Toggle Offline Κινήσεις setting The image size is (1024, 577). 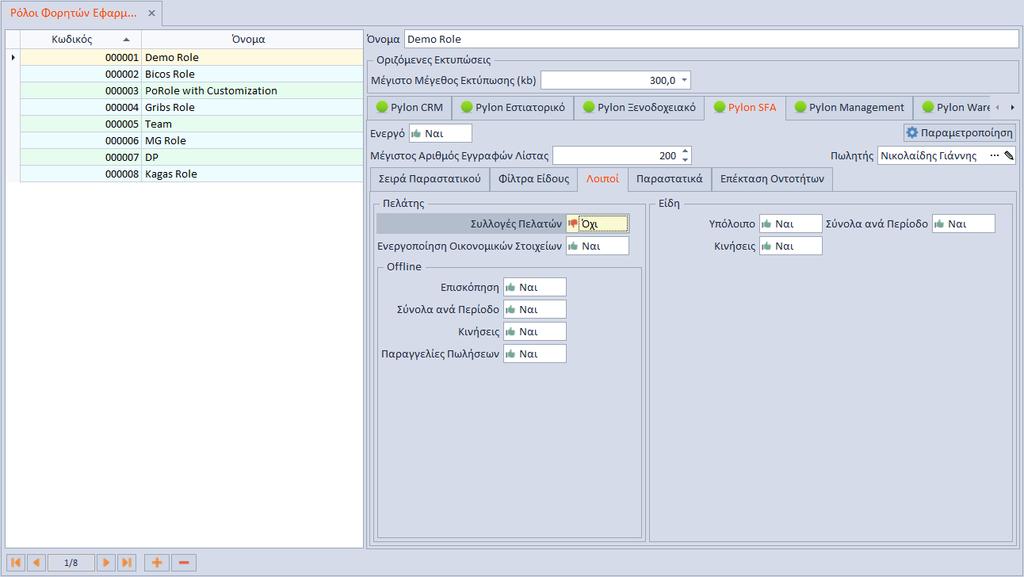click(x=535, y=332)
